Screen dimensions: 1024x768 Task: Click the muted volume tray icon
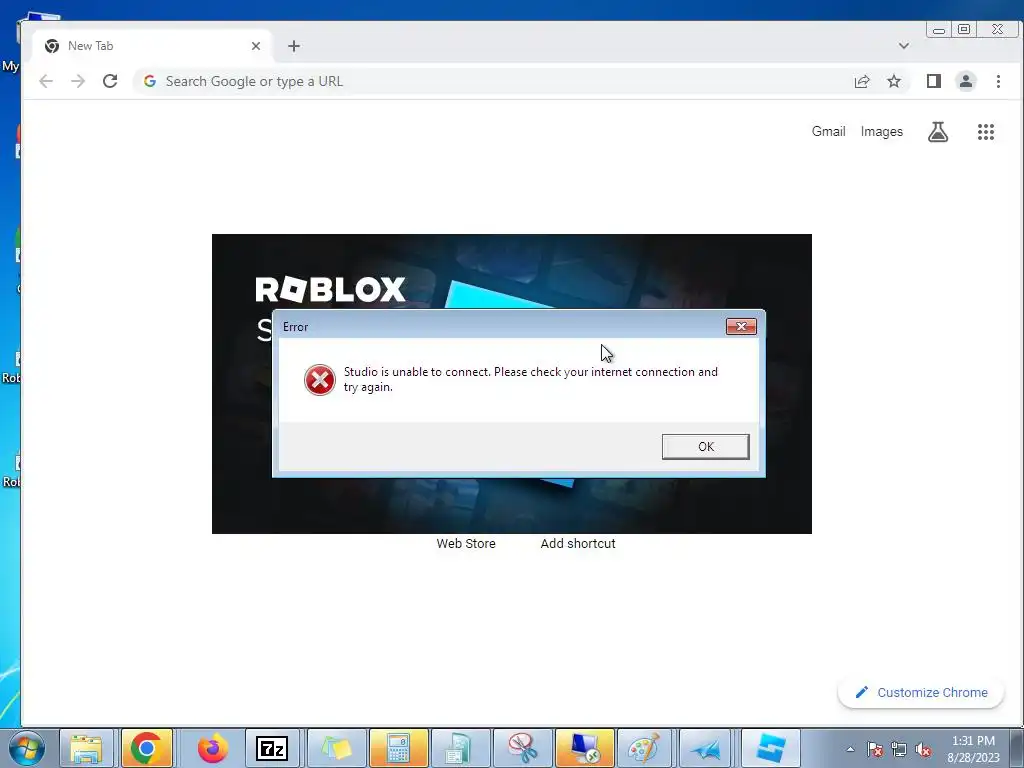[923, 750]
